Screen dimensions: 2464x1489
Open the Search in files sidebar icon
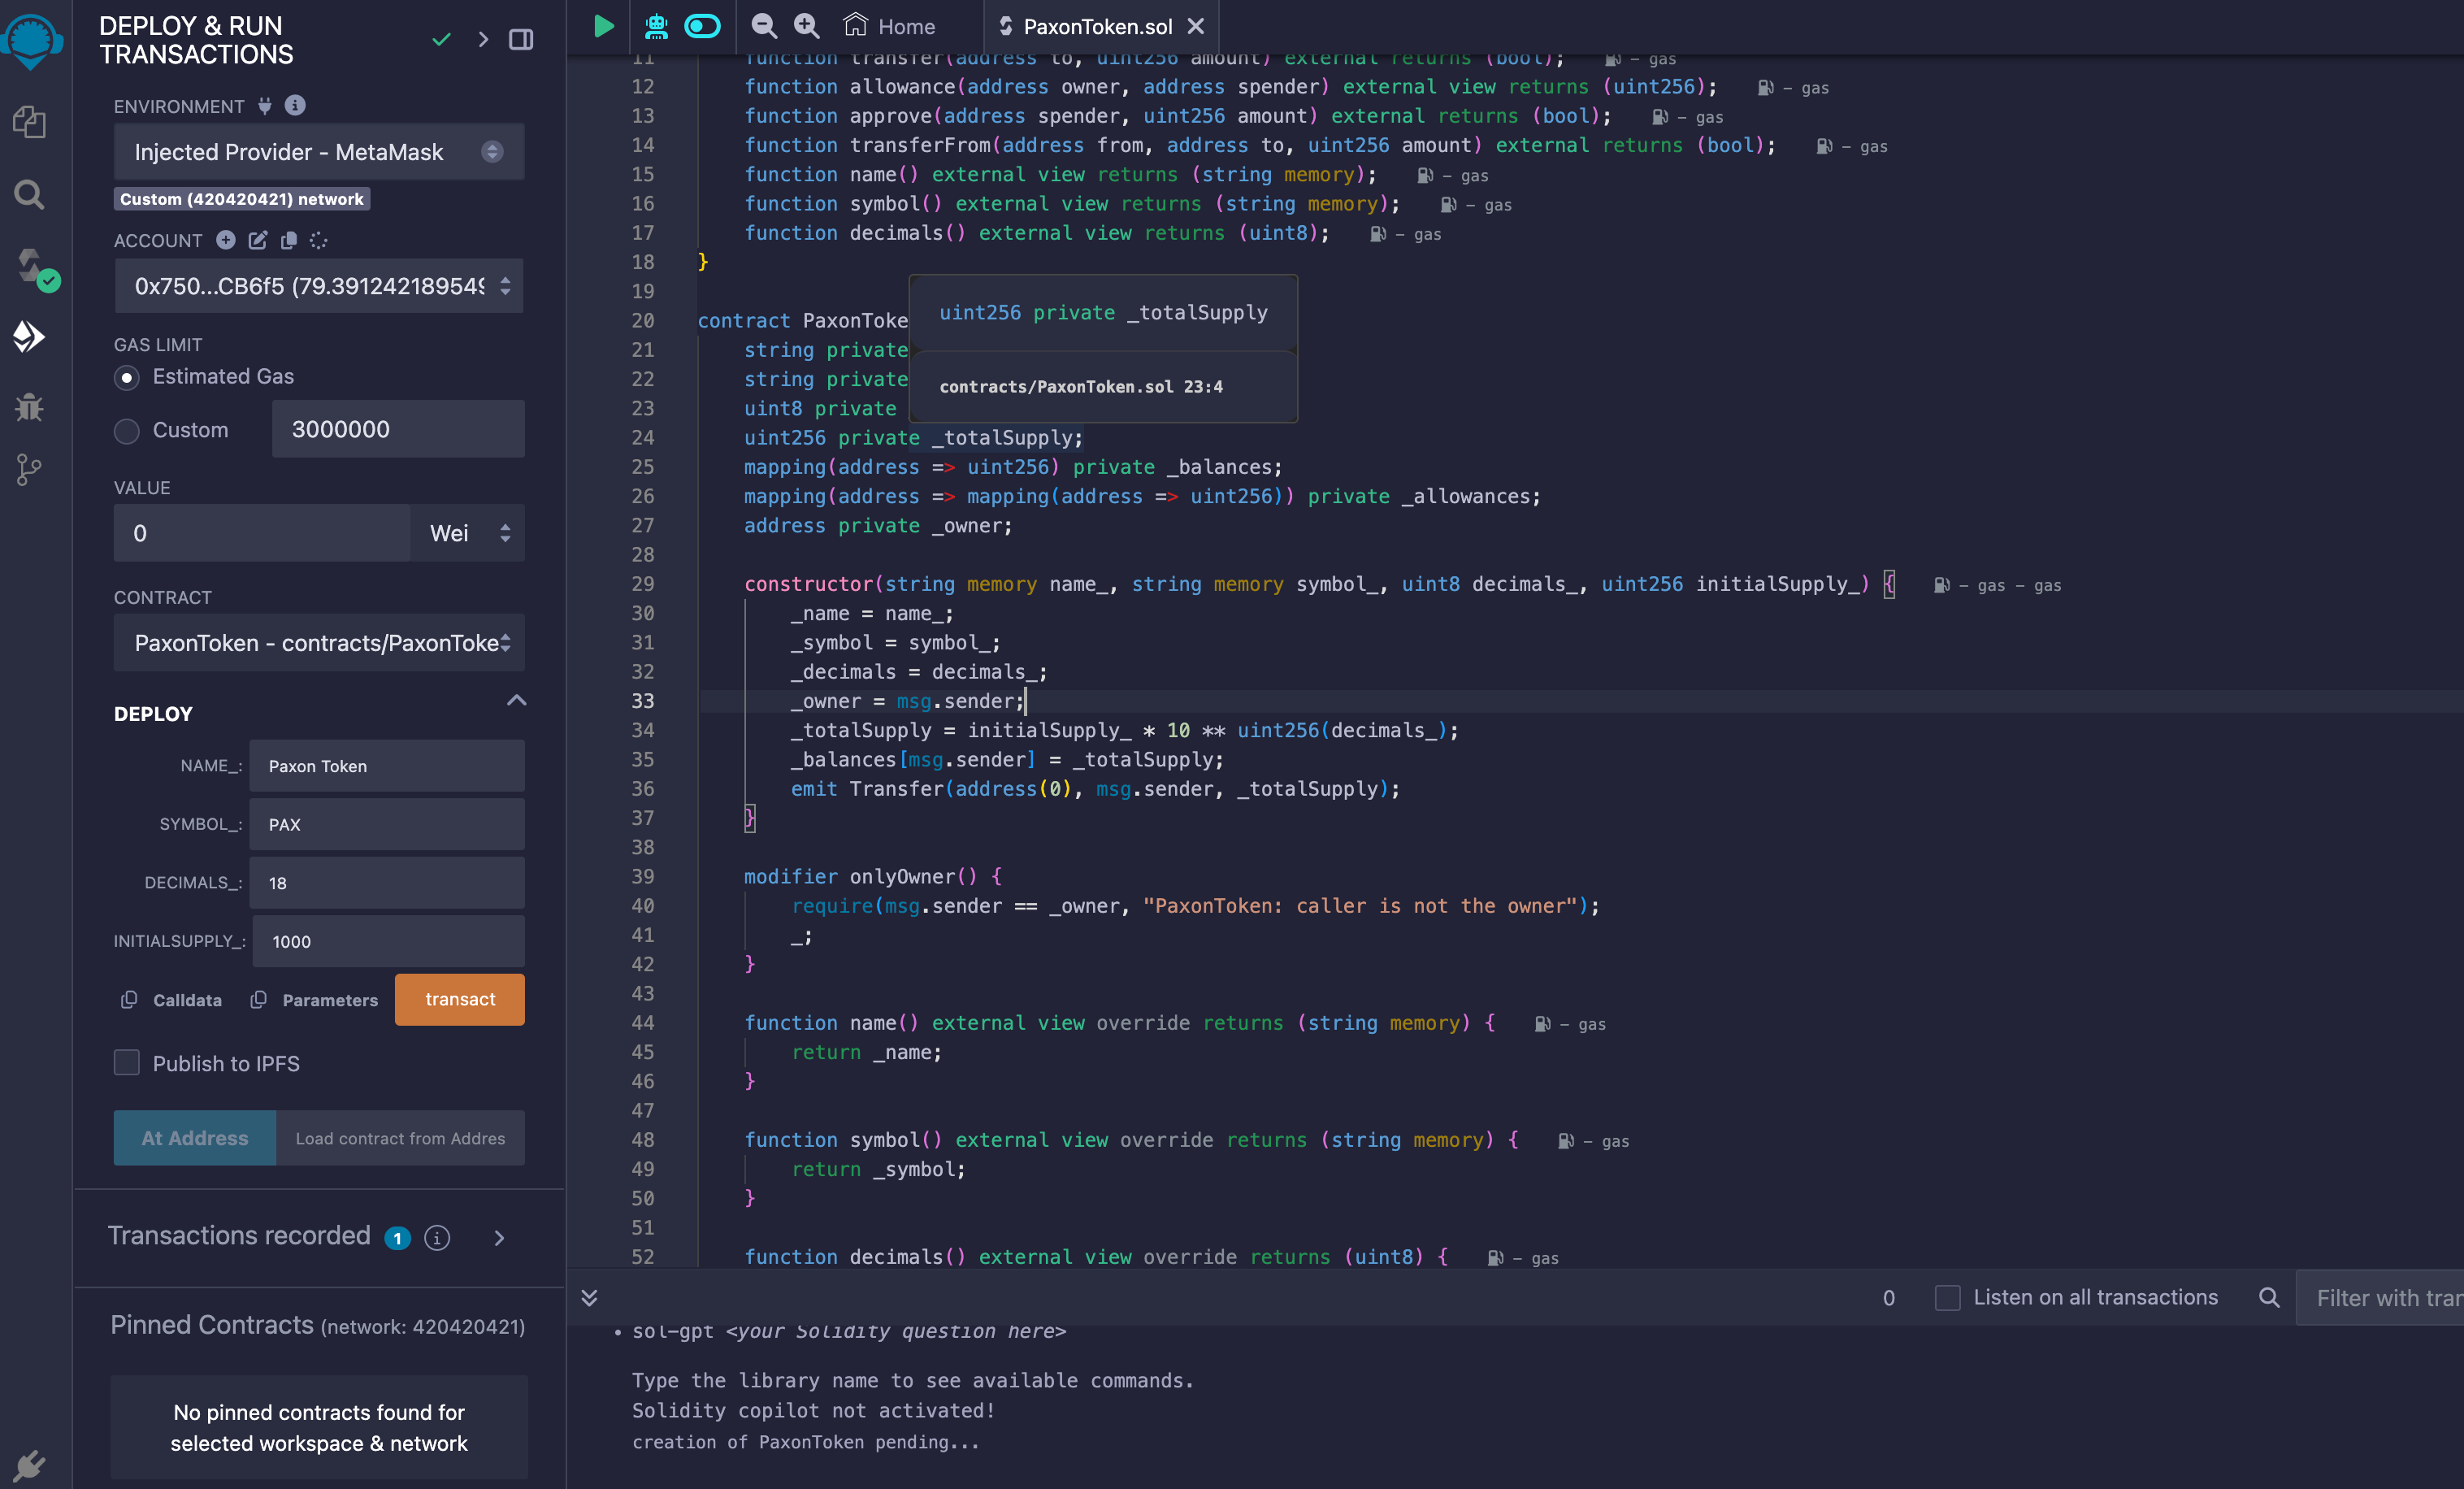[x=29, y=195]
